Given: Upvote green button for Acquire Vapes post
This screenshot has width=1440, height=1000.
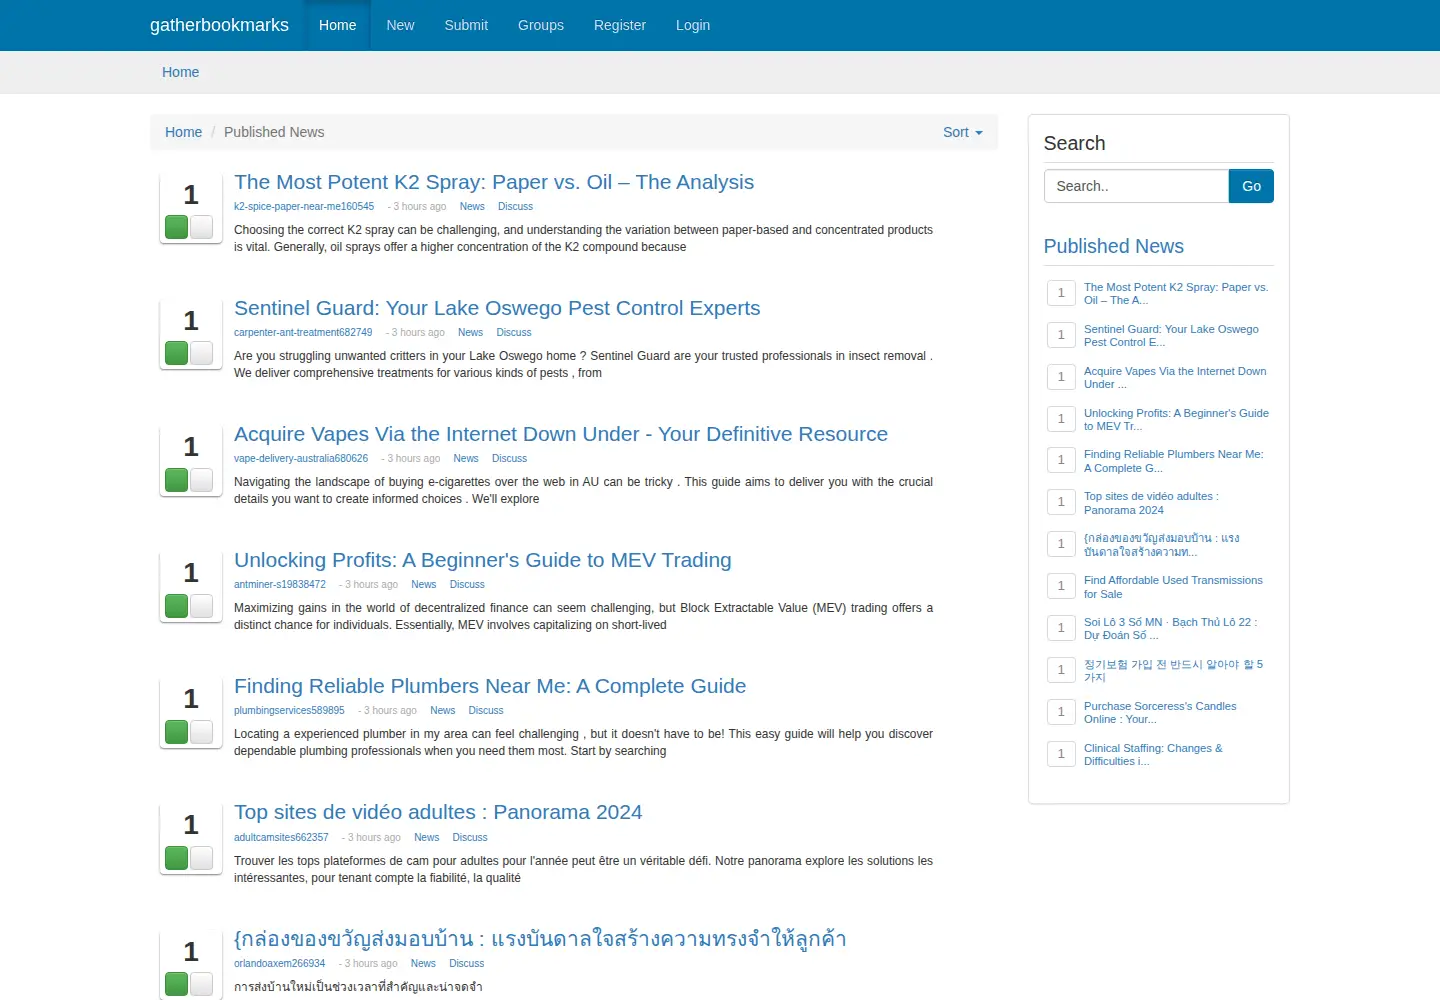Looking at the screenshot, I should pos(177,479).
